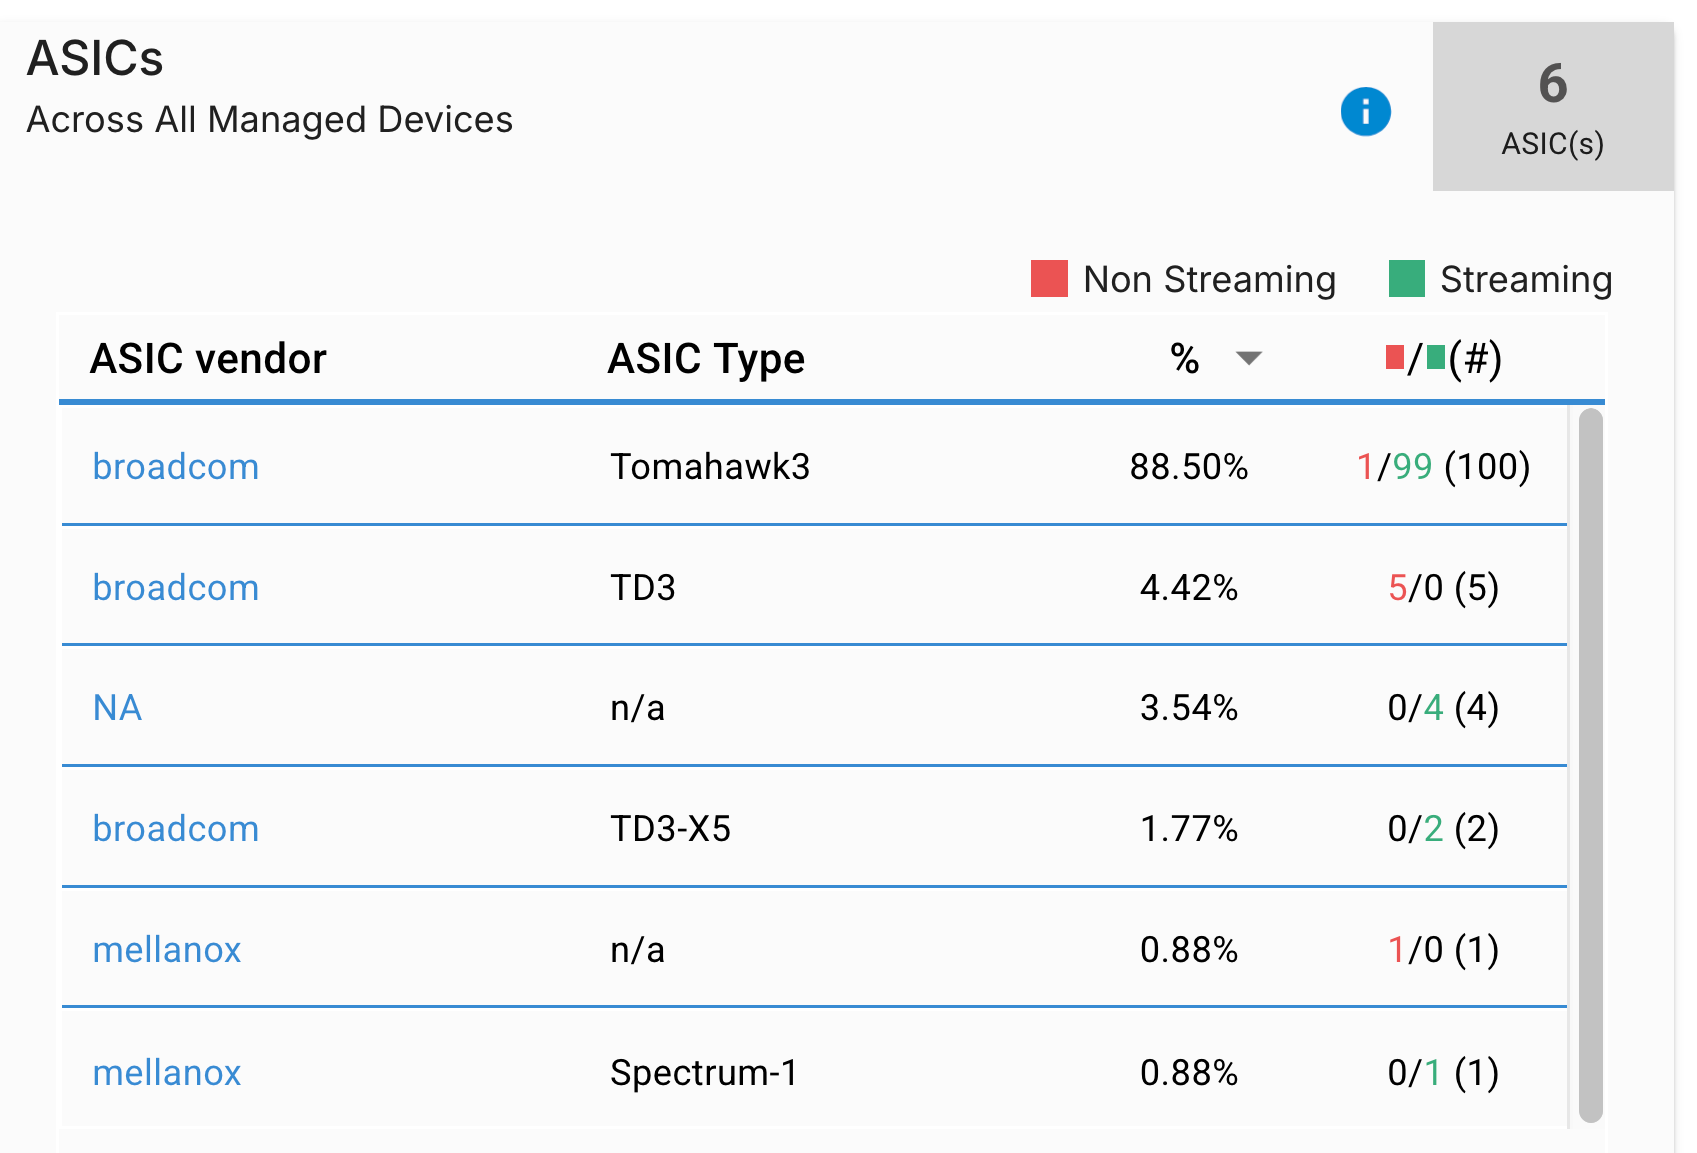Sort by ASIC vendor column header
1697x1153 pixels.
click(x=208, y=359)
